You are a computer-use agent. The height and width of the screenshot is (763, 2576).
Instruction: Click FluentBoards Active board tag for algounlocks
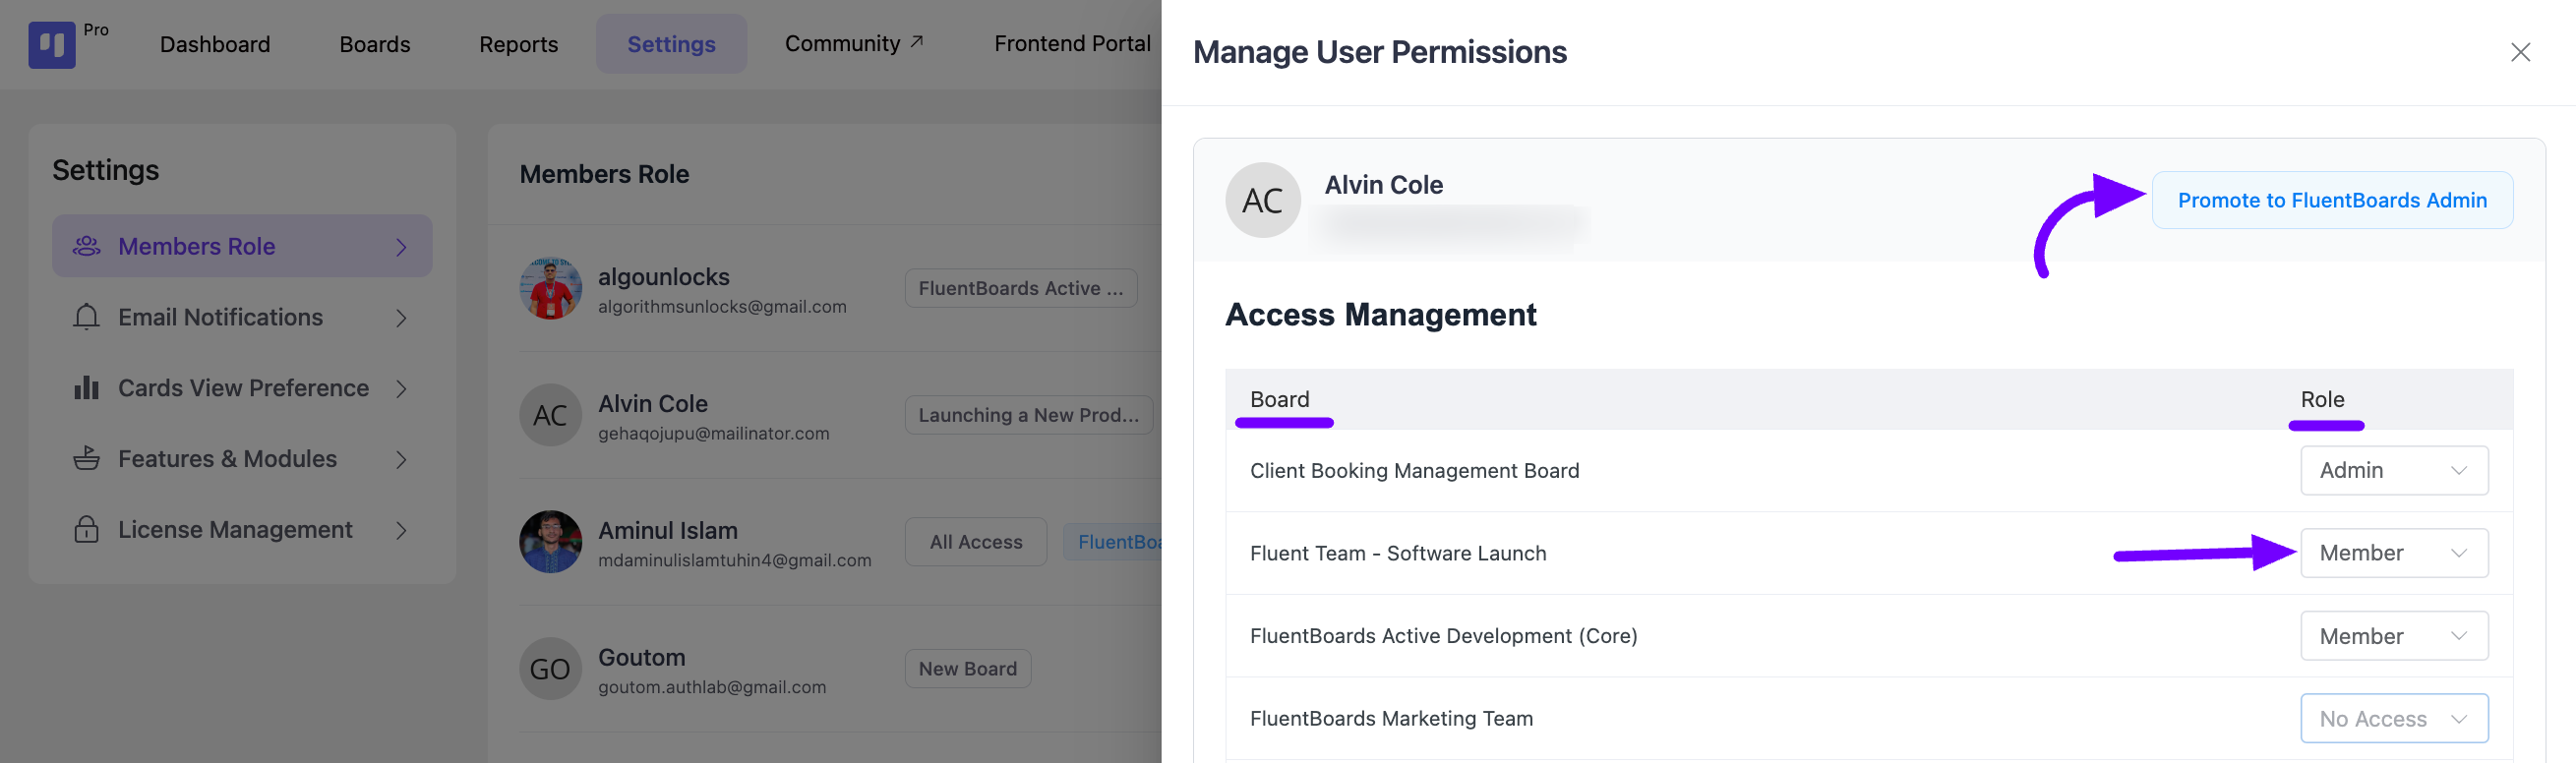pyautogui.click(x=1021, y=288)
